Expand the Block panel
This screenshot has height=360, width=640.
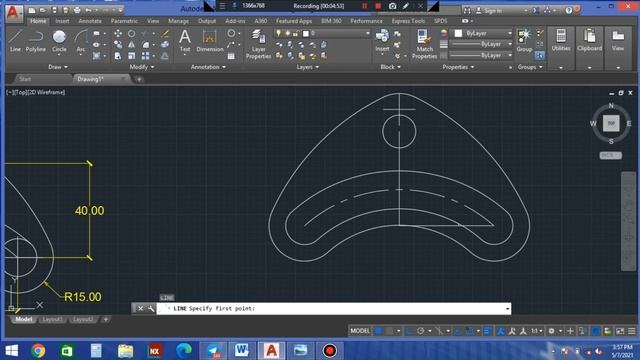coord(391,67)
